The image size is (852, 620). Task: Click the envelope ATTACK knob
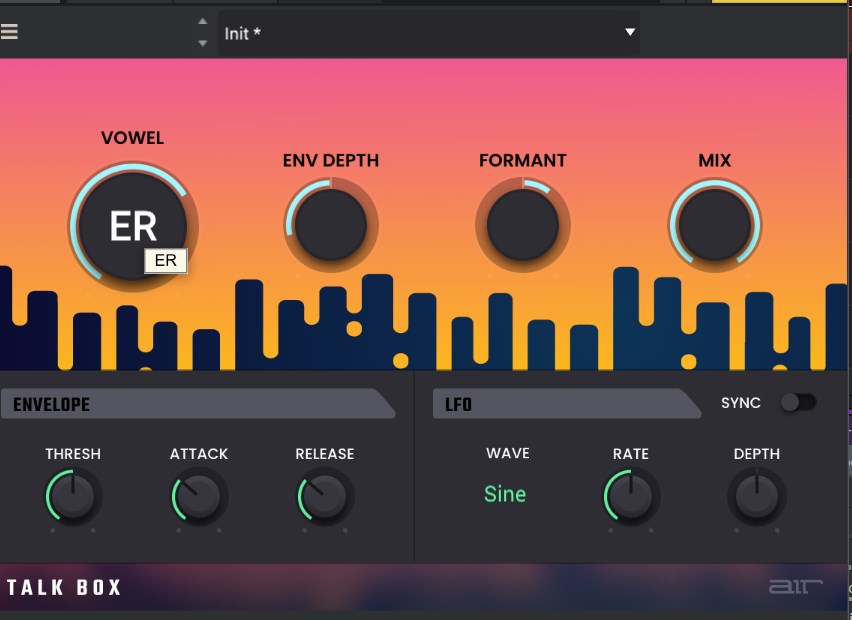point(199,496)
